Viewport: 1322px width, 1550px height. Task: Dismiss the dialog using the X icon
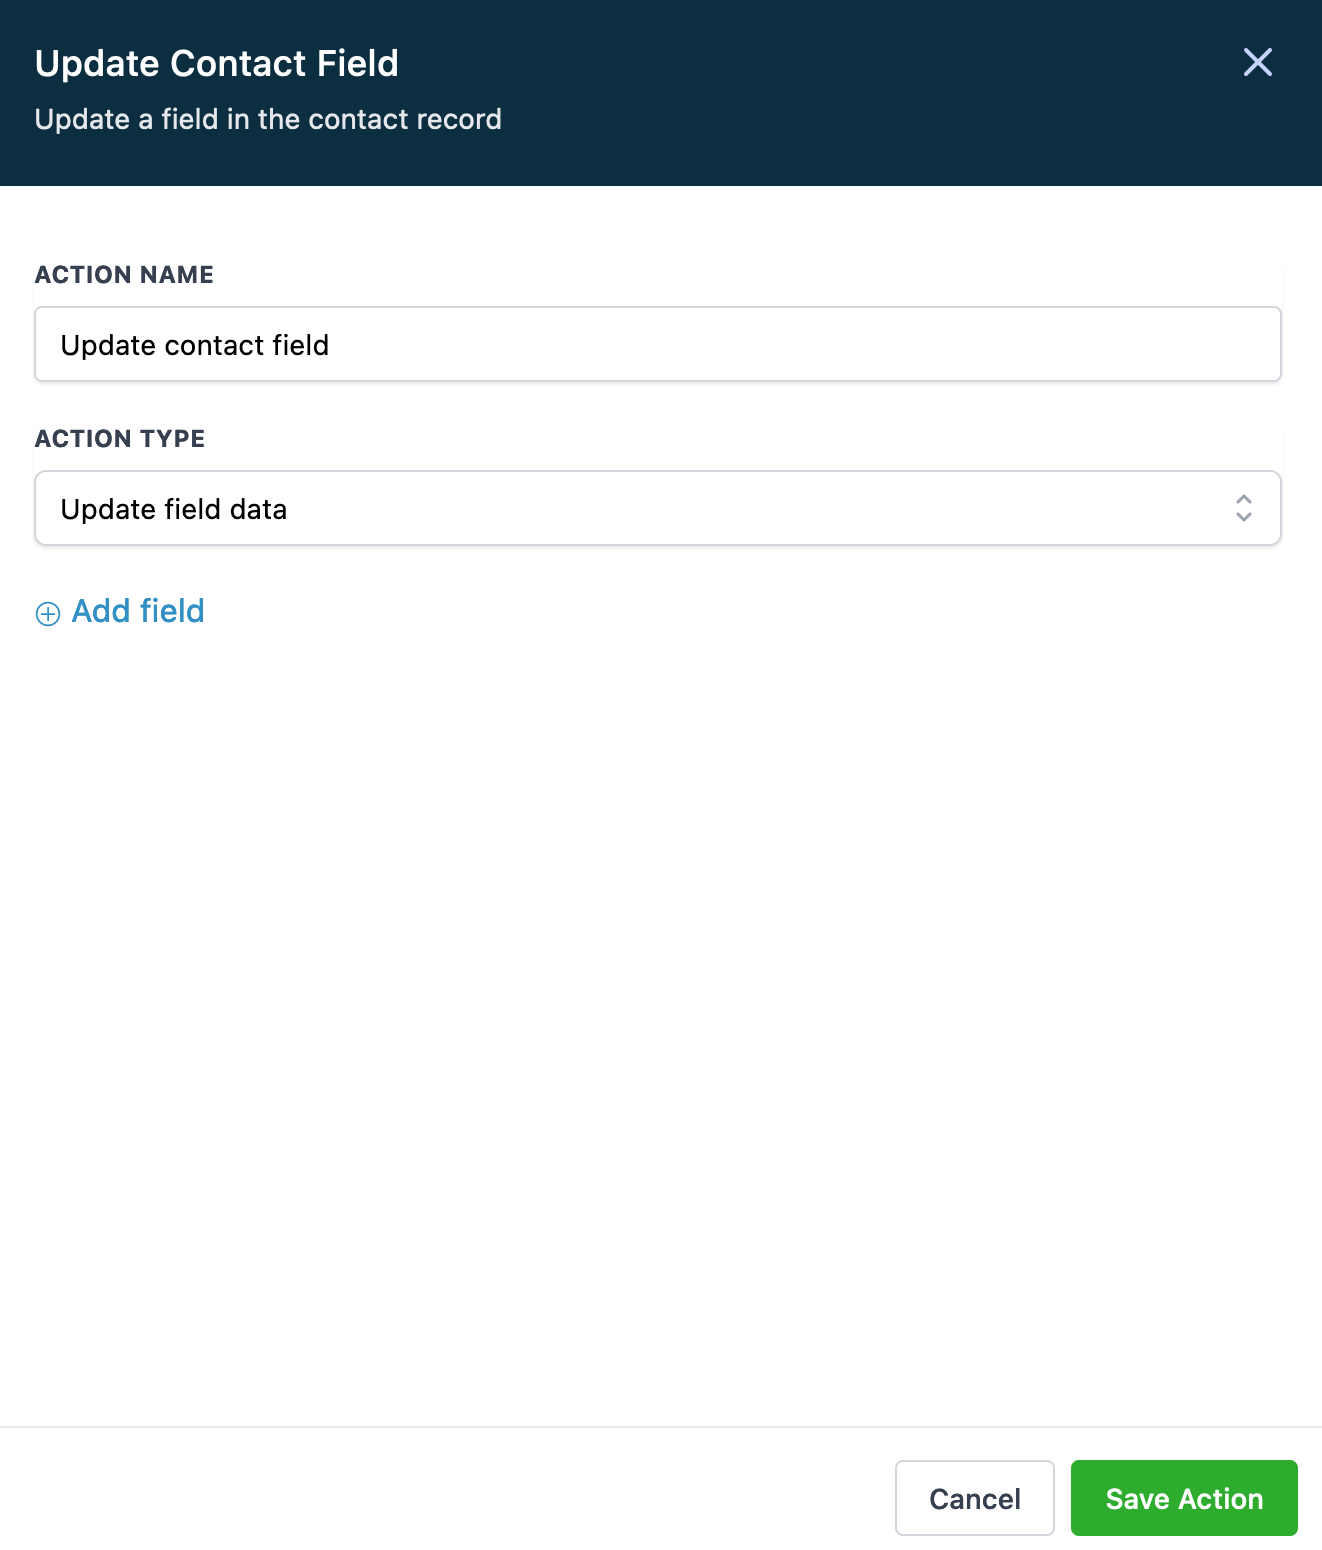coord(1257,62)
